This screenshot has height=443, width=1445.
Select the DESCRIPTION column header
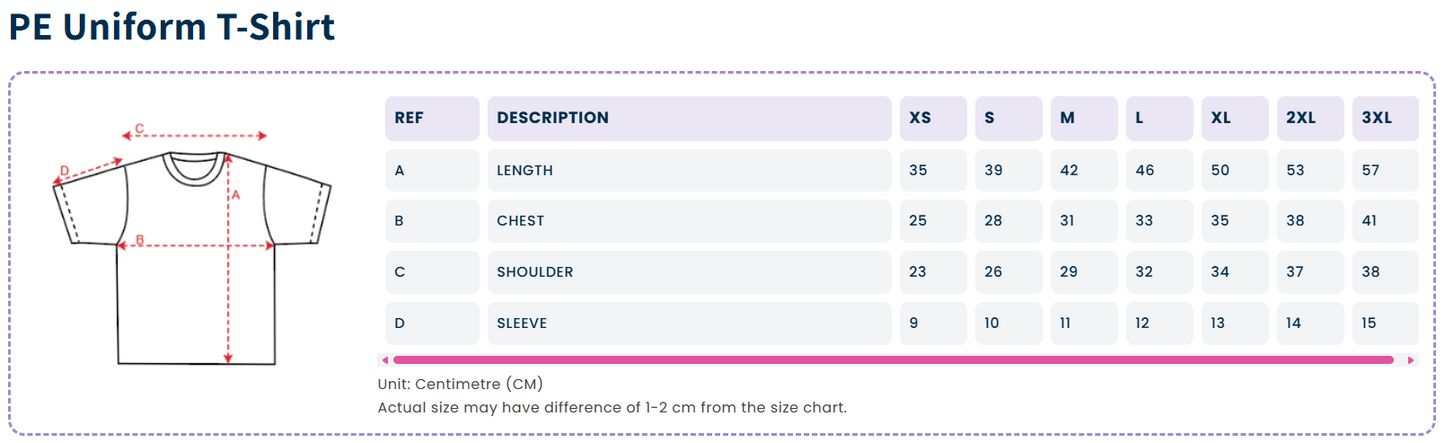point(689,118)
